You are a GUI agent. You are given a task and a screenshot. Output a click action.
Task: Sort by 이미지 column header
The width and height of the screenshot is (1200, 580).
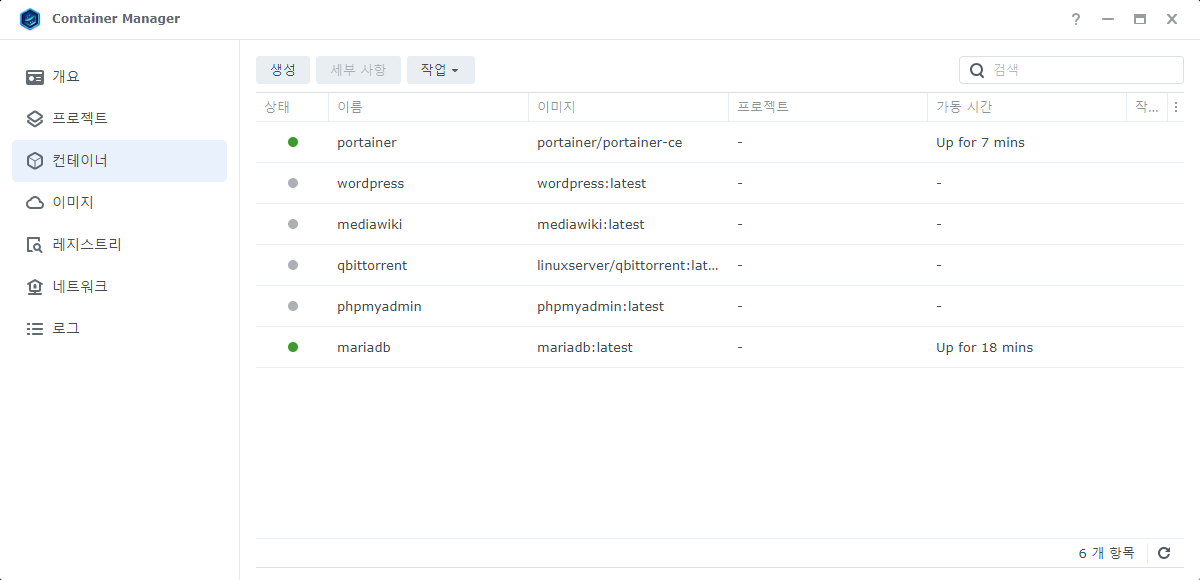click(x=628, y=107)
